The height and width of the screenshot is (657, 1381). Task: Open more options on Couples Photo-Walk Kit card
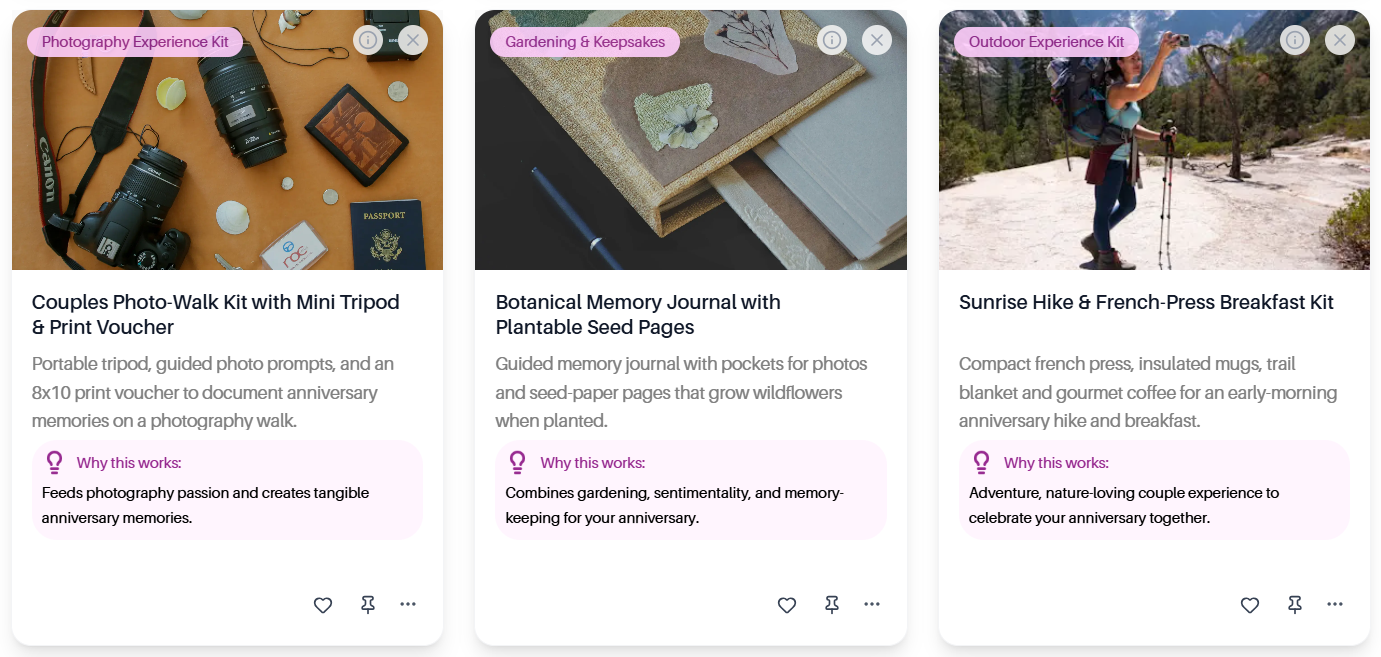[x=408, y=605]
